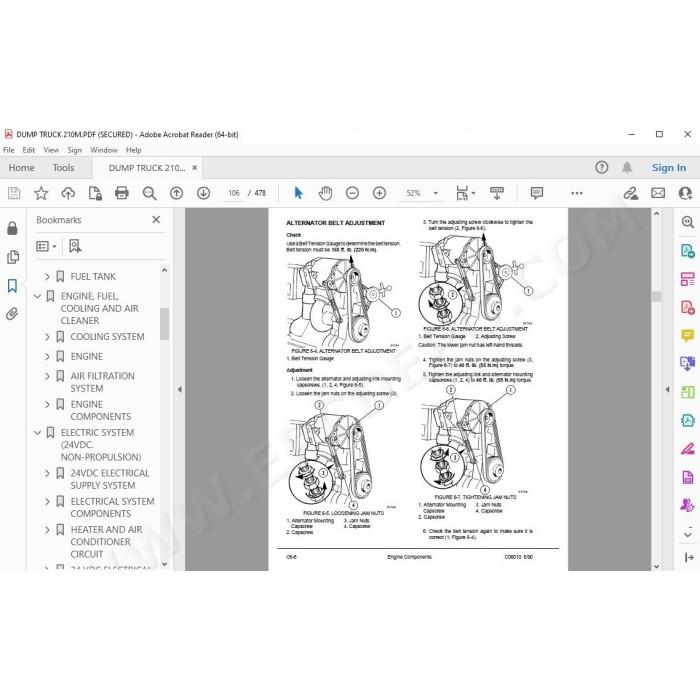
Task: Expand 24VDC ELECTRICAL SUPPLY SYSTEM bookmark
Action: pos(47,473)
